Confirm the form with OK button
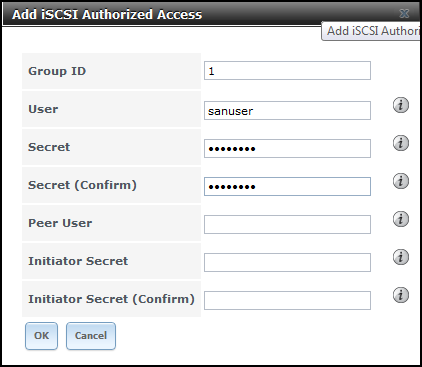 click(x=41, y=336)
